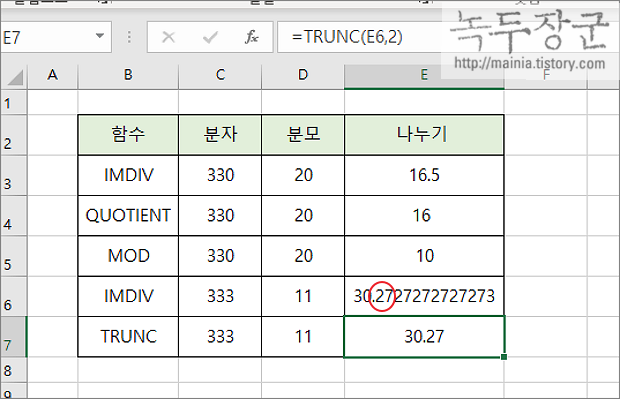620x399 pixels.
Task: Click the Enter checkmark icon in formula bar
Action: (210, 38)
